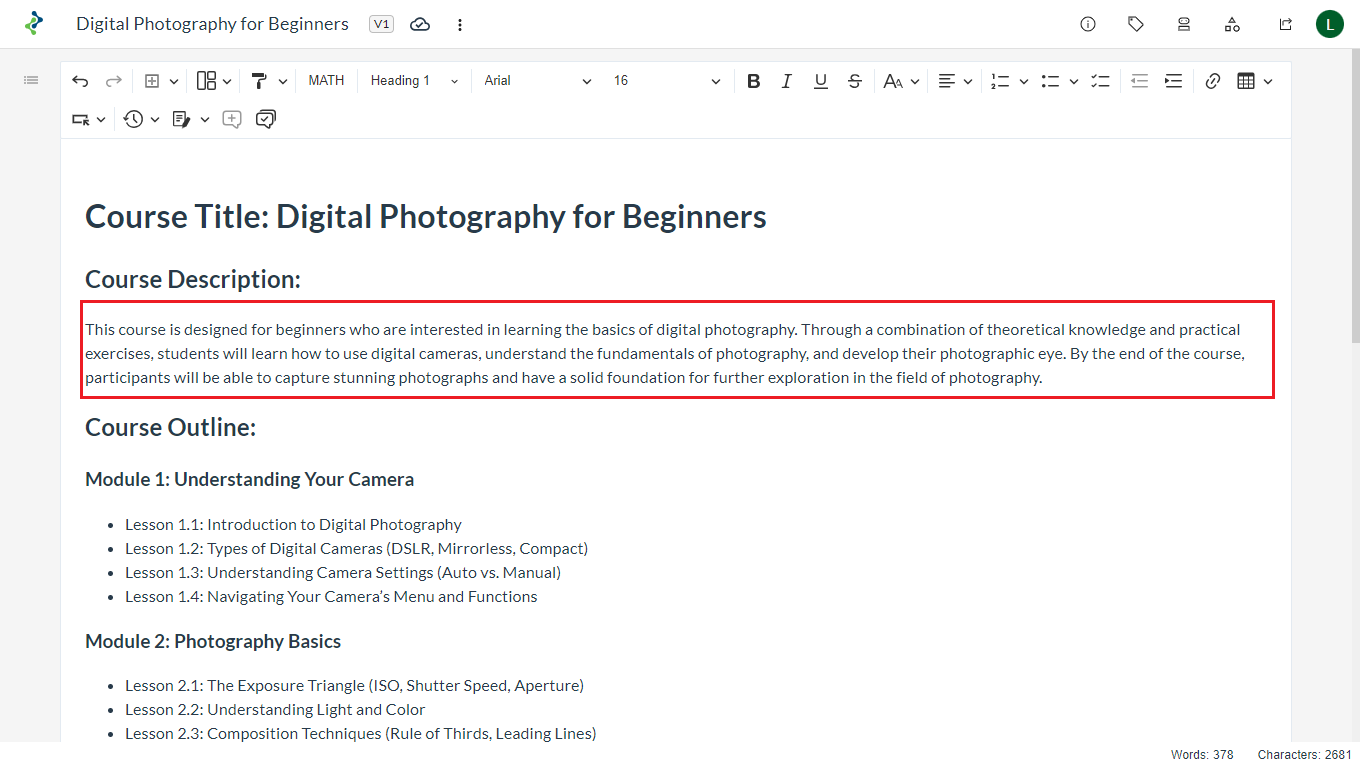The height and width of the screenshot is (768, 1360).
Task: Toggle bold formatting
Action: (x=754, y=81)
